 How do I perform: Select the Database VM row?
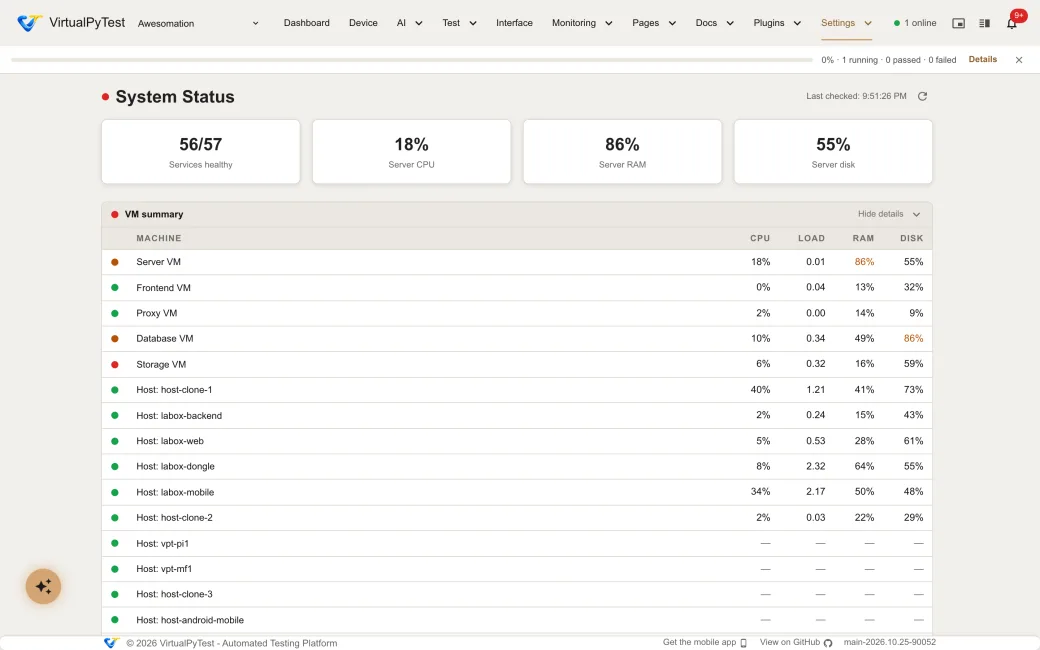(x=517, y=338)
